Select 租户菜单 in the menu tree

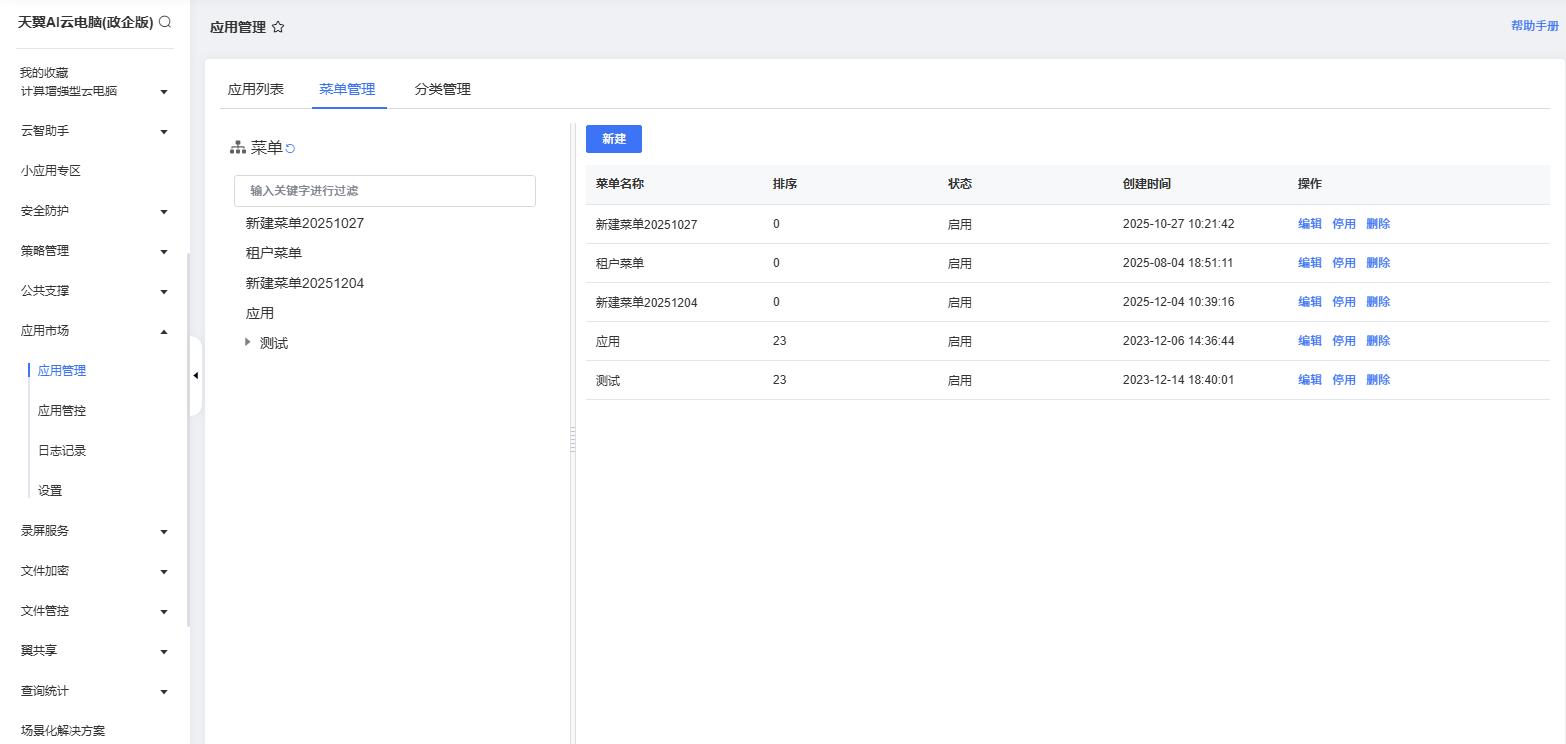(274, 253)
